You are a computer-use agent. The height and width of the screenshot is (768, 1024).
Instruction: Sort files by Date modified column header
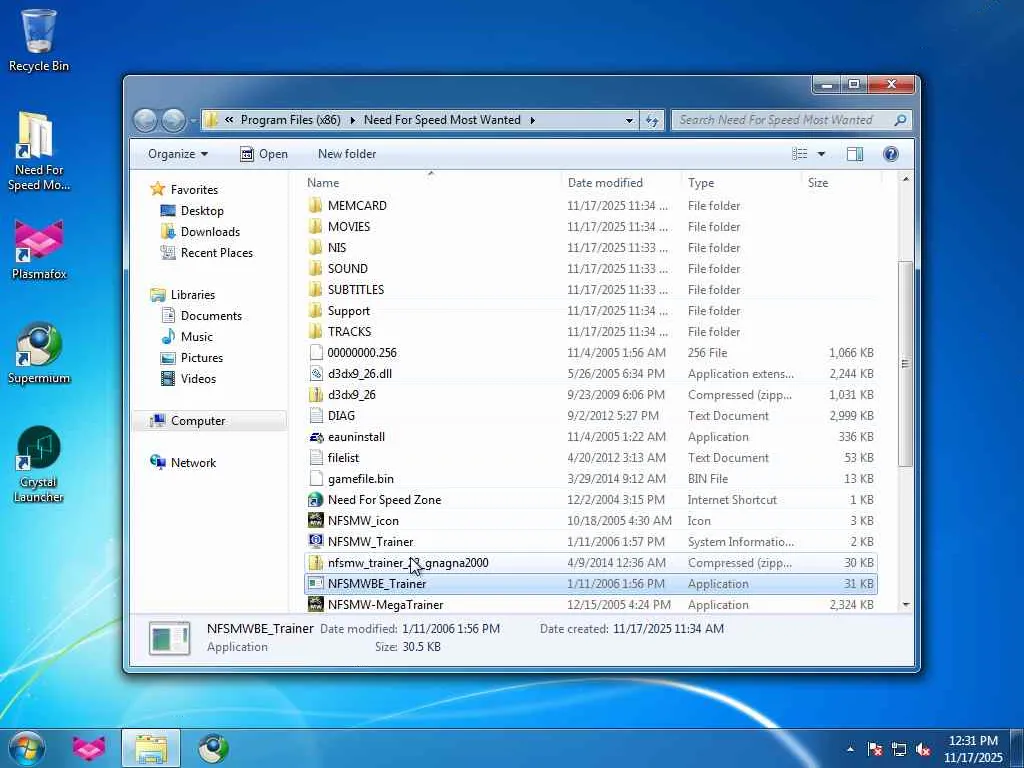(605, 183)
